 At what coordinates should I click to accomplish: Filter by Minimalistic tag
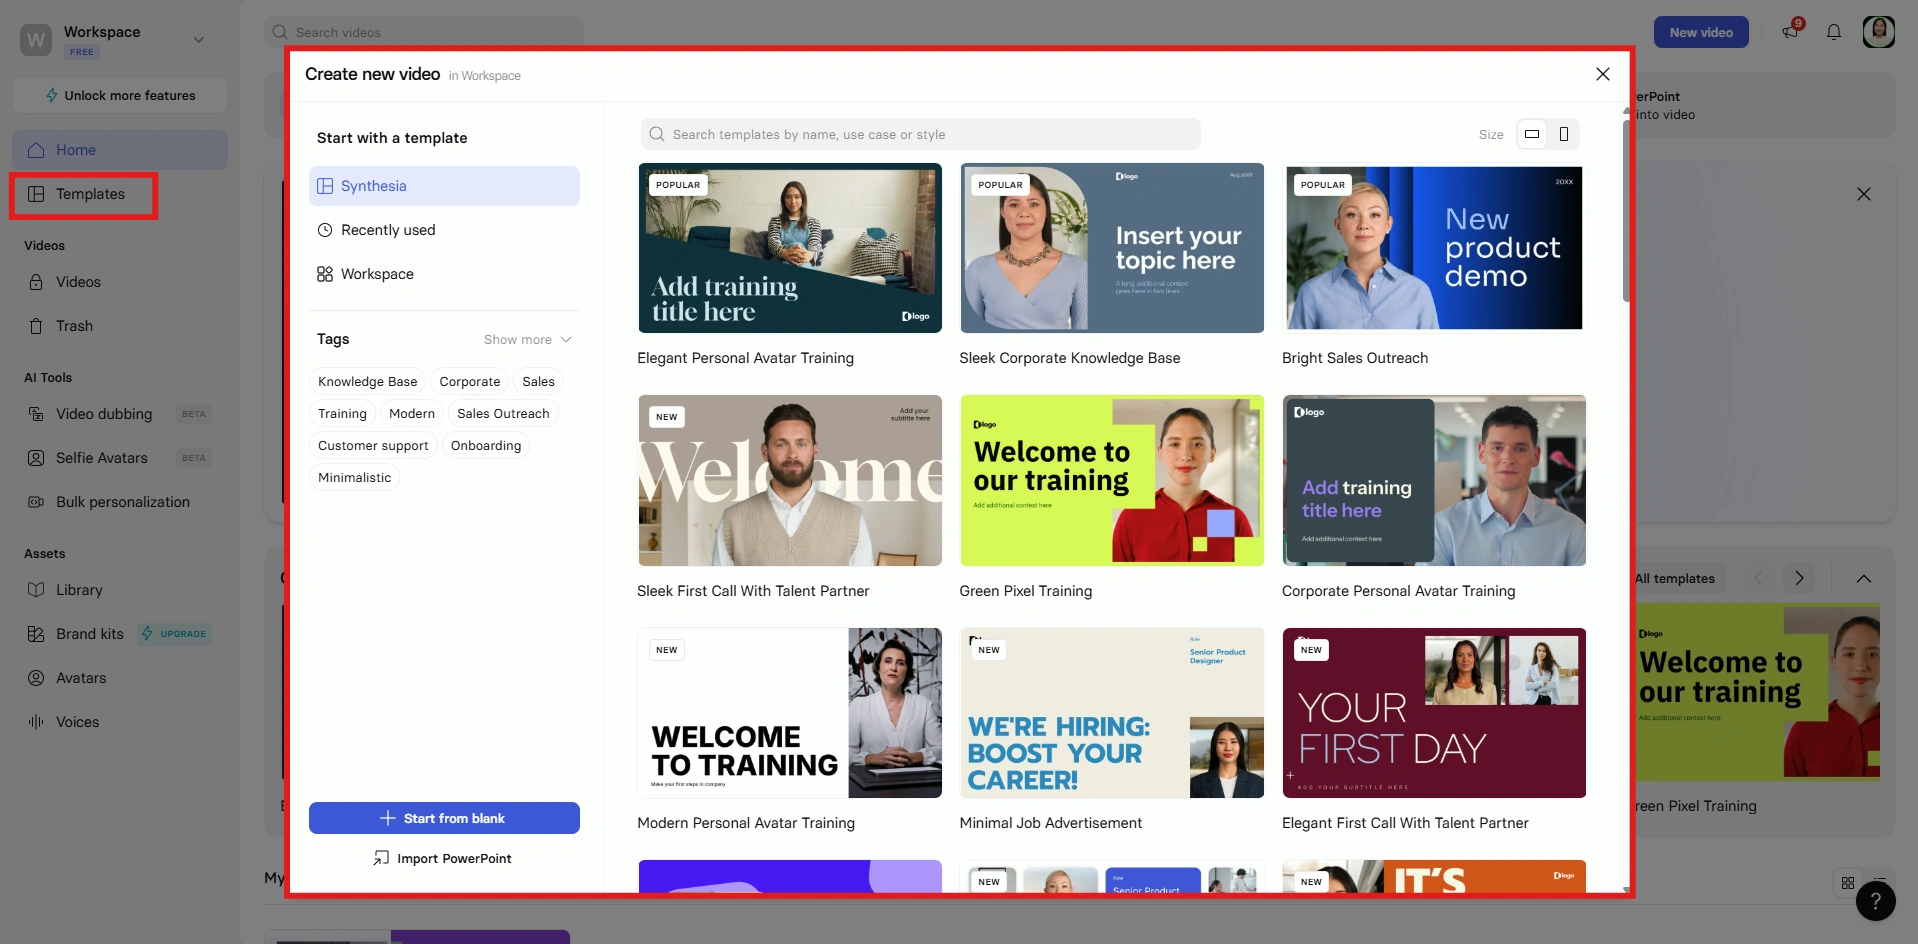pyautogui.click(x=355, y=478)
